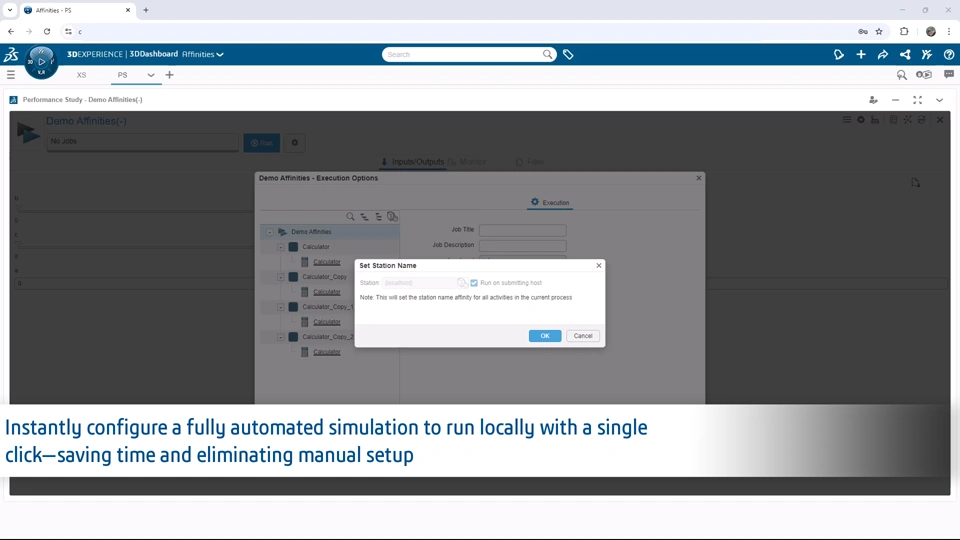Open the Chrome extensions puzzle icon
The width and height of the screenshot is (960, 540).
pyautogui.click(x=904, y=31)
